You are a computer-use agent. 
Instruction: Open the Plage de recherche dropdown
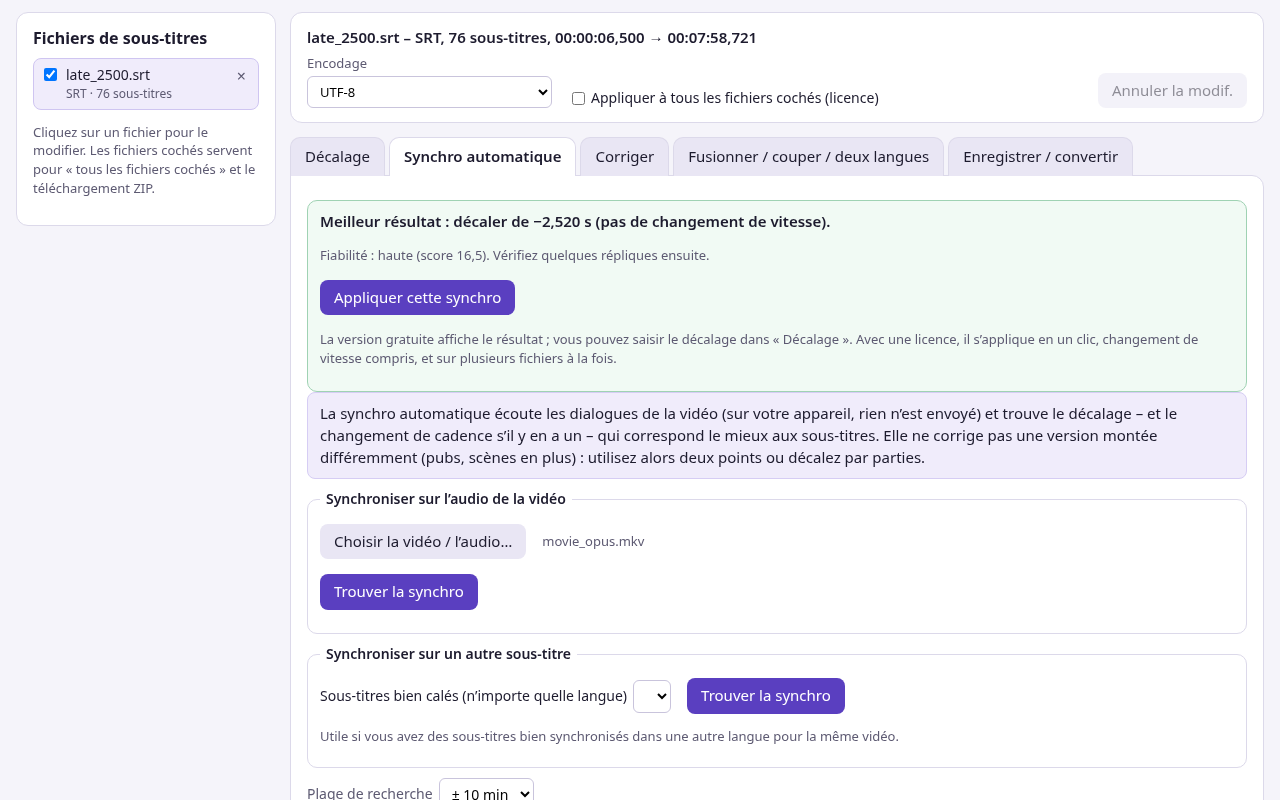pyautogui.click(x=486, y=790)
